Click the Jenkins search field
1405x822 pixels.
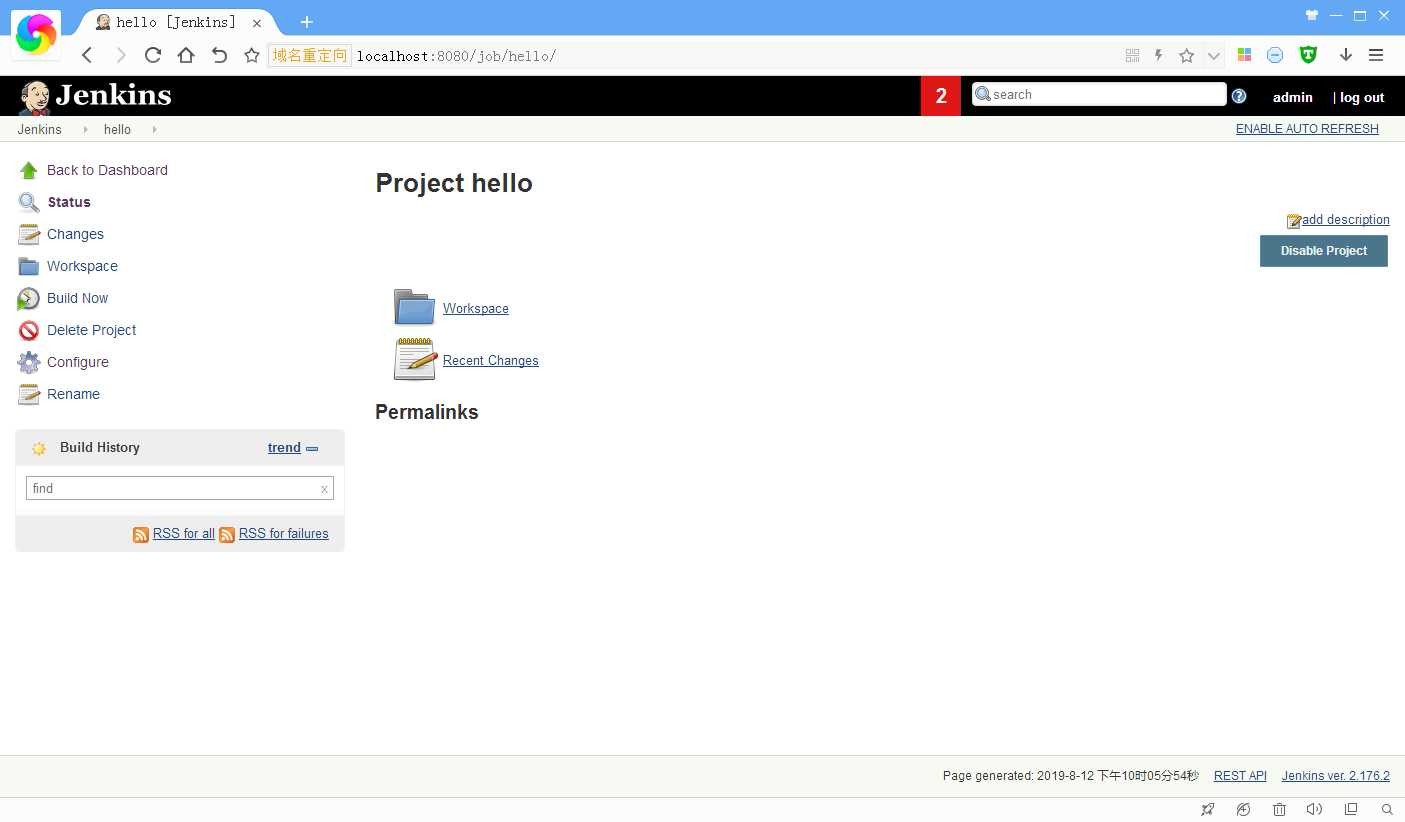(1099, 94)
